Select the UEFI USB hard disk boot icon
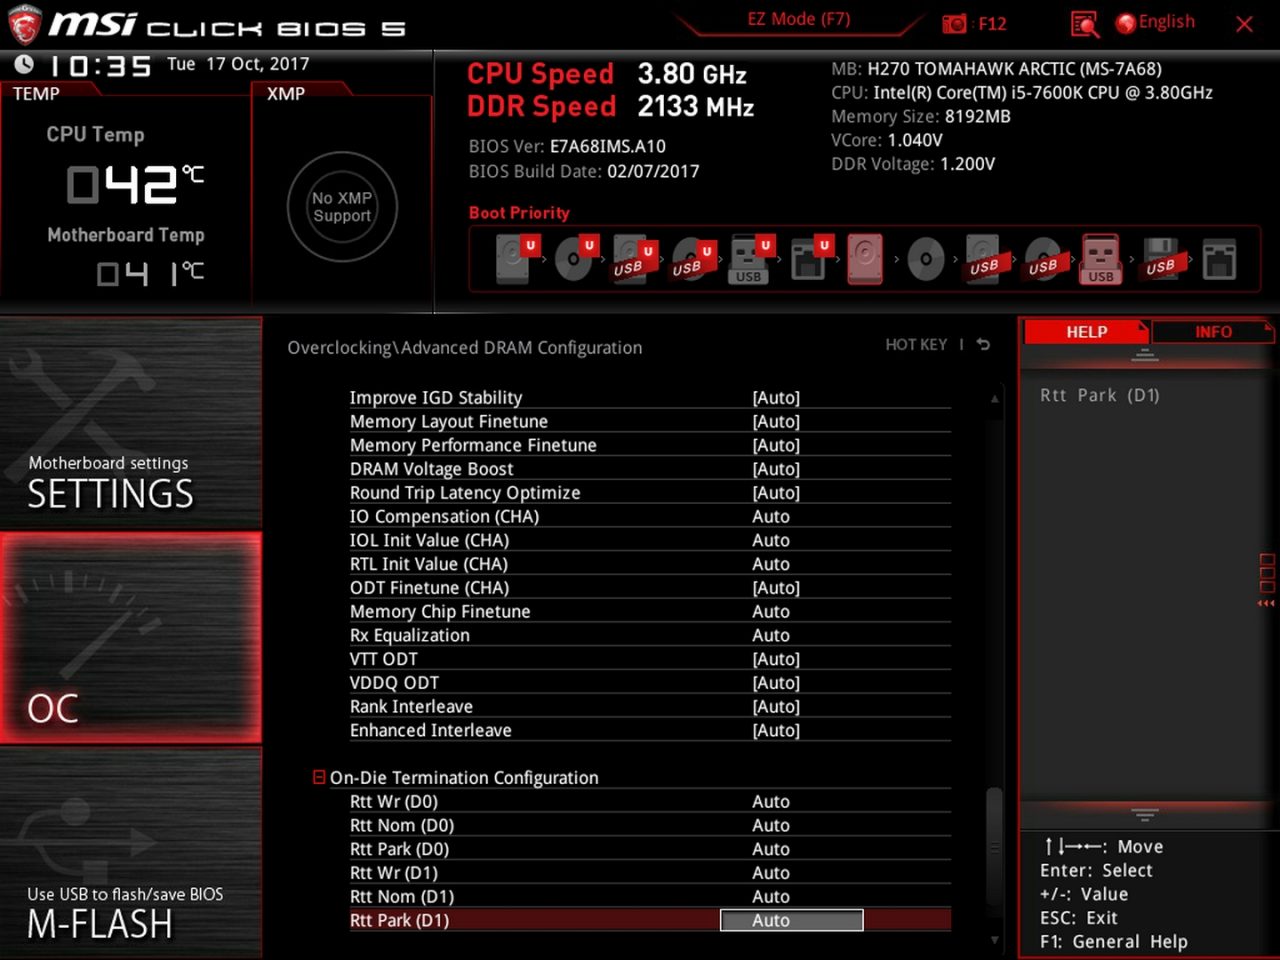The height and width of the screenshot is (960, 1280). (634, 259)
